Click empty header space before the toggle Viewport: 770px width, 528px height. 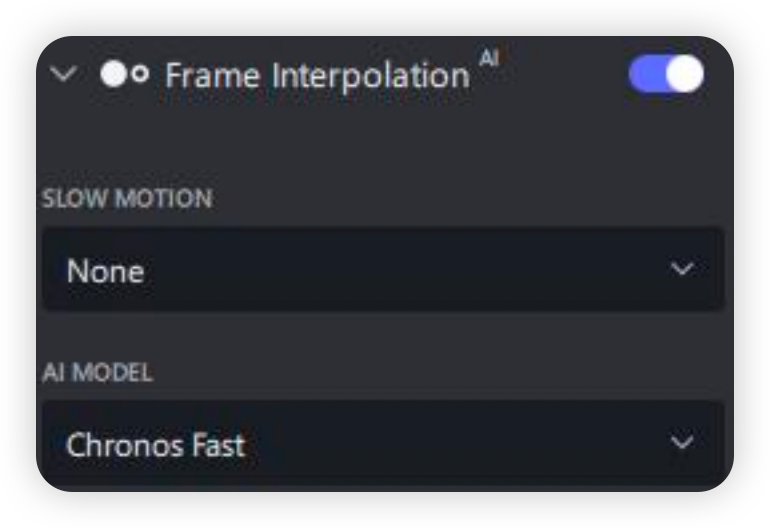pos(560,76)
